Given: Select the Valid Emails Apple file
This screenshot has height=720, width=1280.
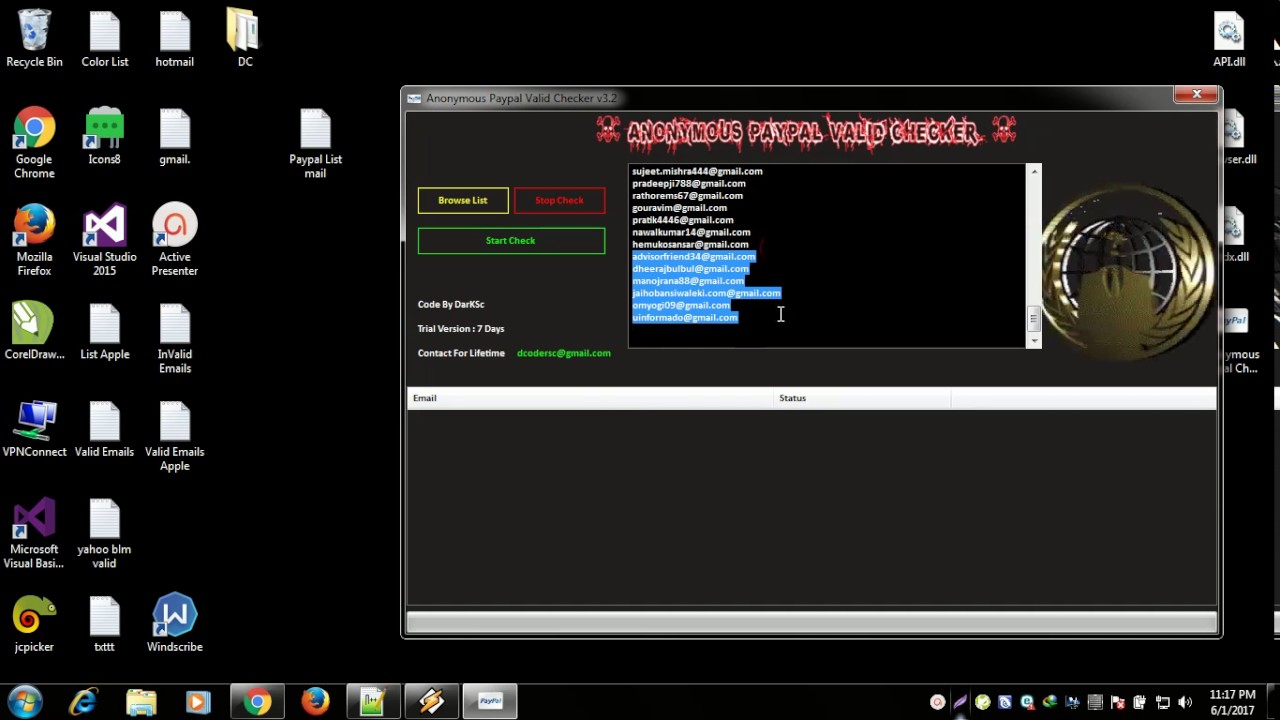Looking at the screenshot, I should 175,436.
